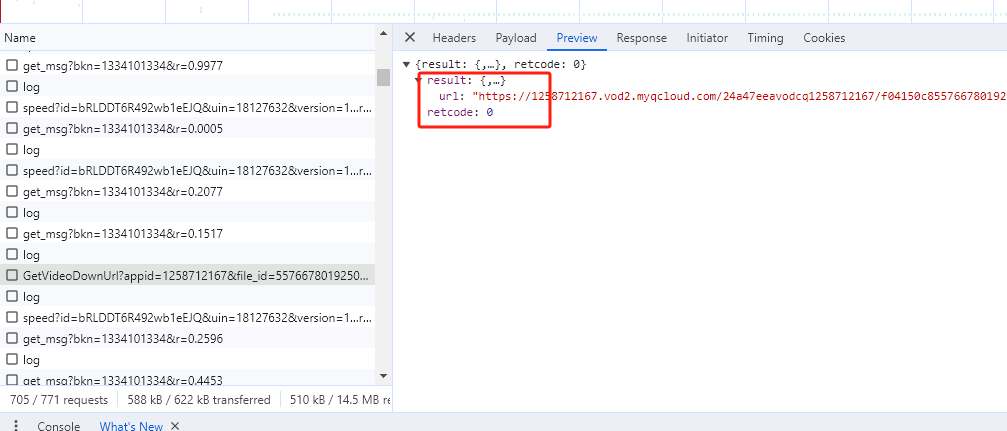Click the 510 kB / 14.5 MB status text

pos(340,400)
